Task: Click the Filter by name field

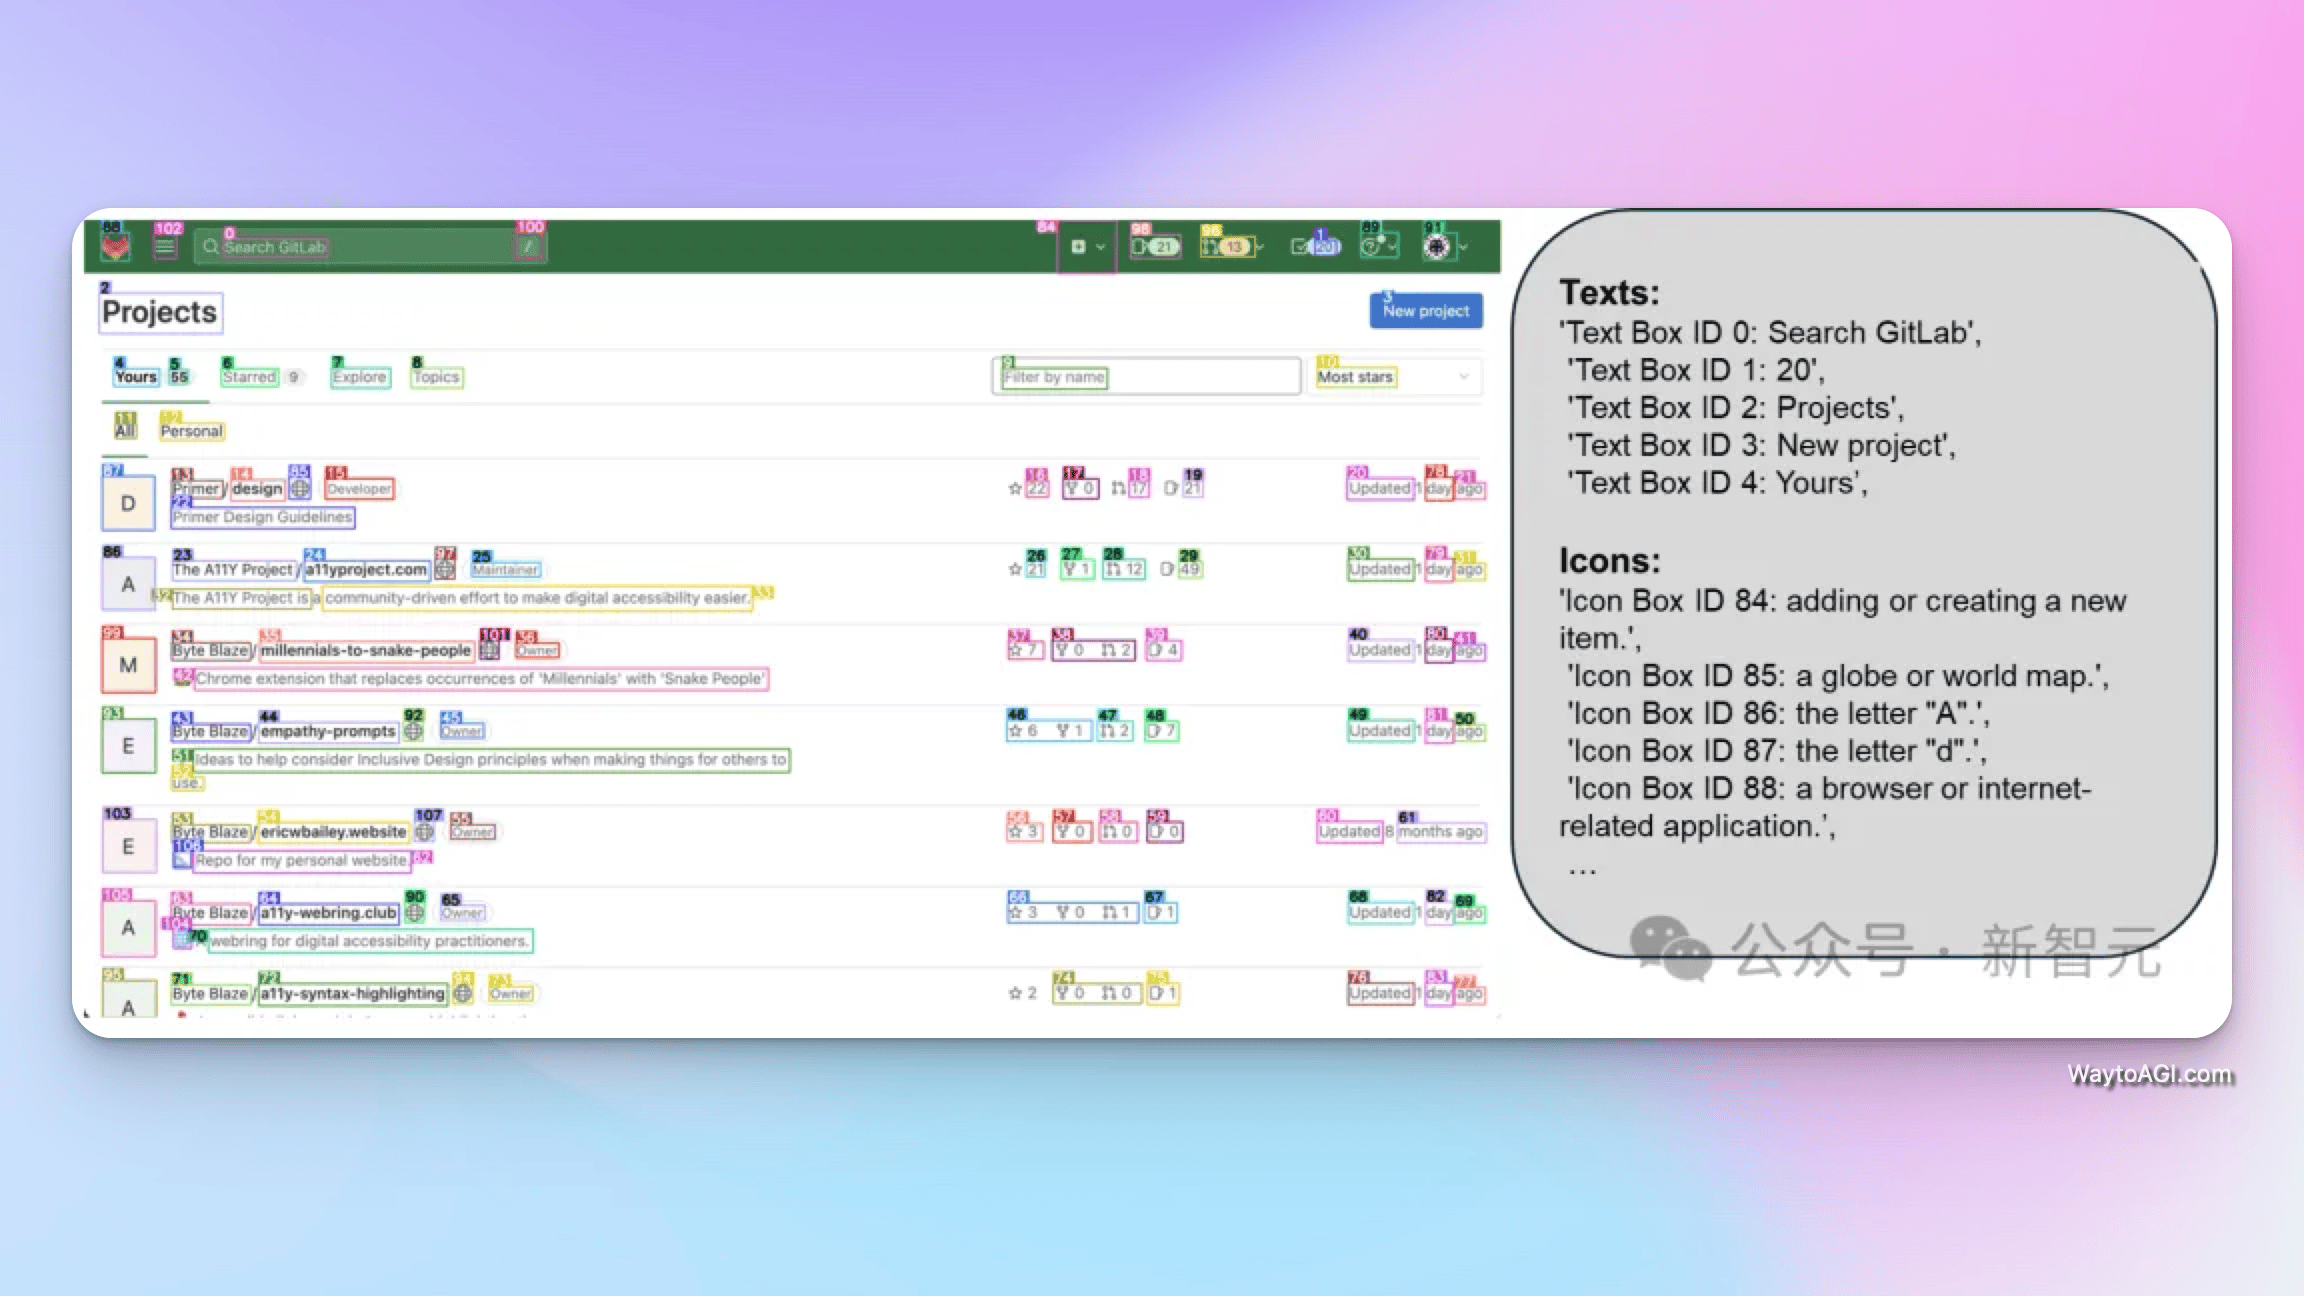Action: (x=1146, y=377)
